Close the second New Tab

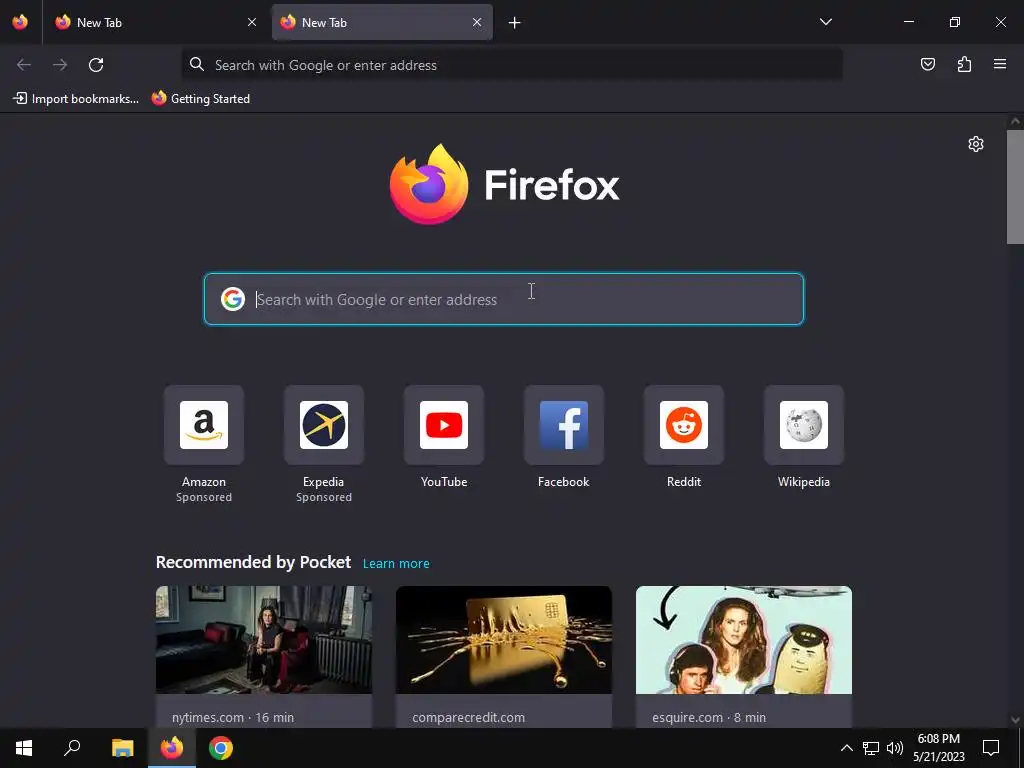[477, 22]
